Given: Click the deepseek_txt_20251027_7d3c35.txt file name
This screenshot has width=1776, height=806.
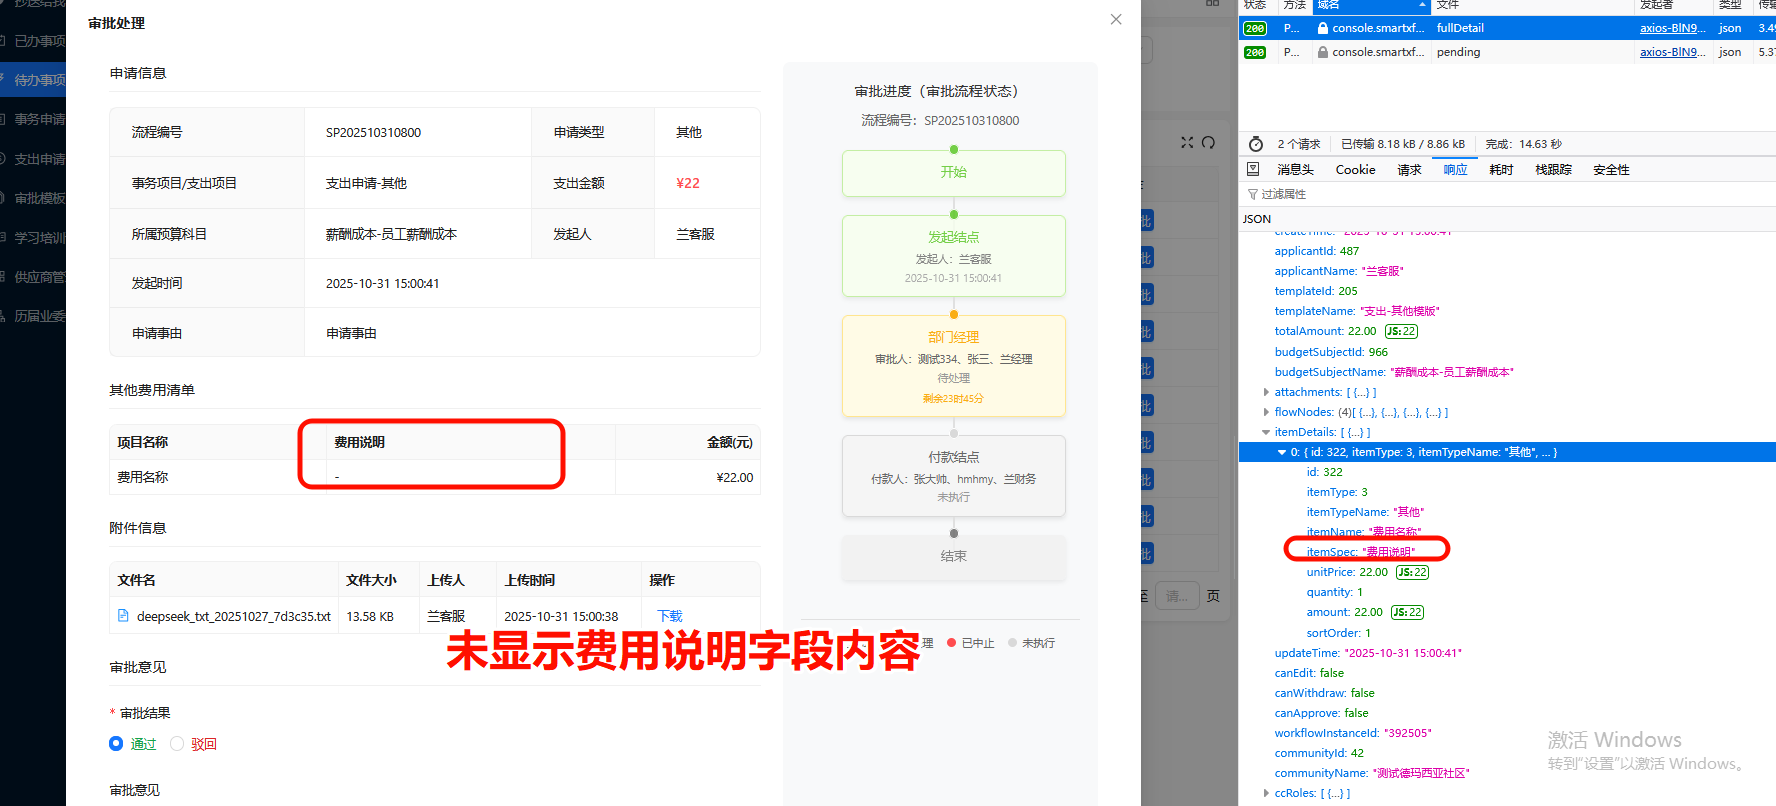Looking at the screenshot, I should point(234,616).
